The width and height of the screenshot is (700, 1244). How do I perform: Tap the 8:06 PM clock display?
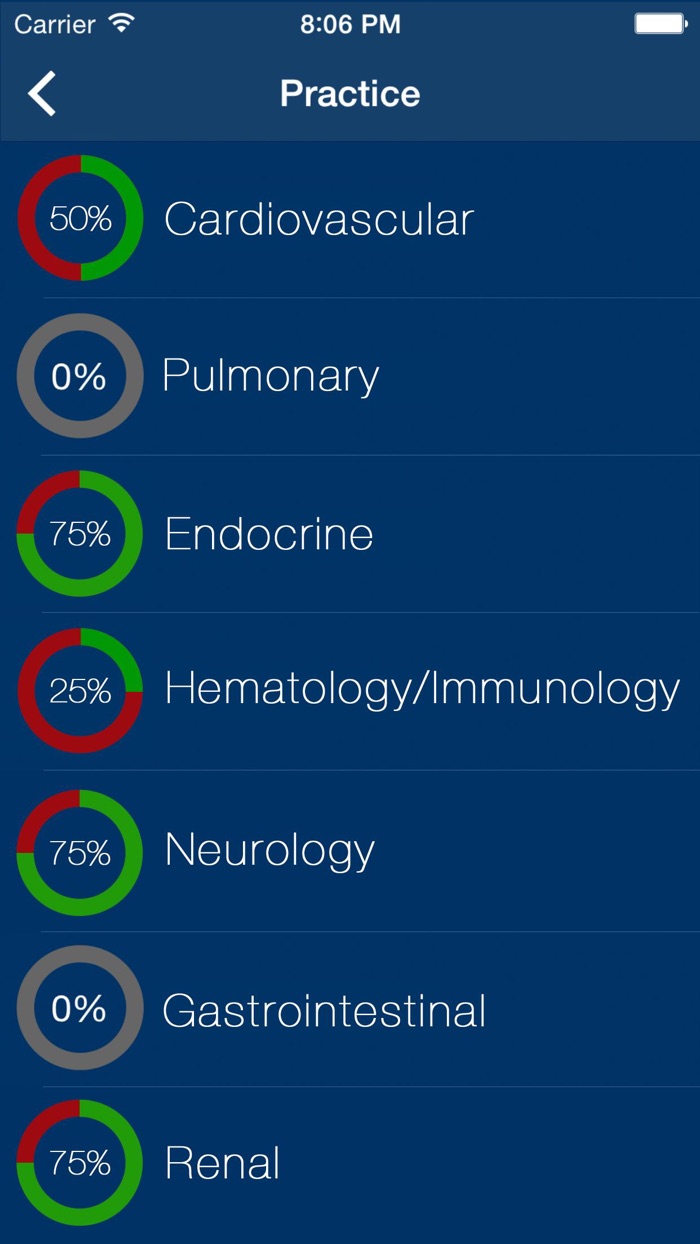coord(350,22)
